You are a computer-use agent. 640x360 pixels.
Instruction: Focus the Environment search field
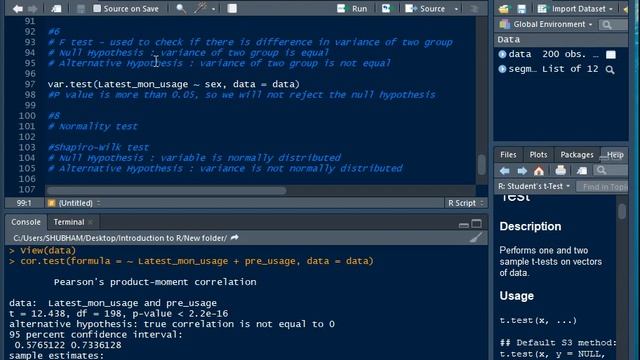(613, 25)
